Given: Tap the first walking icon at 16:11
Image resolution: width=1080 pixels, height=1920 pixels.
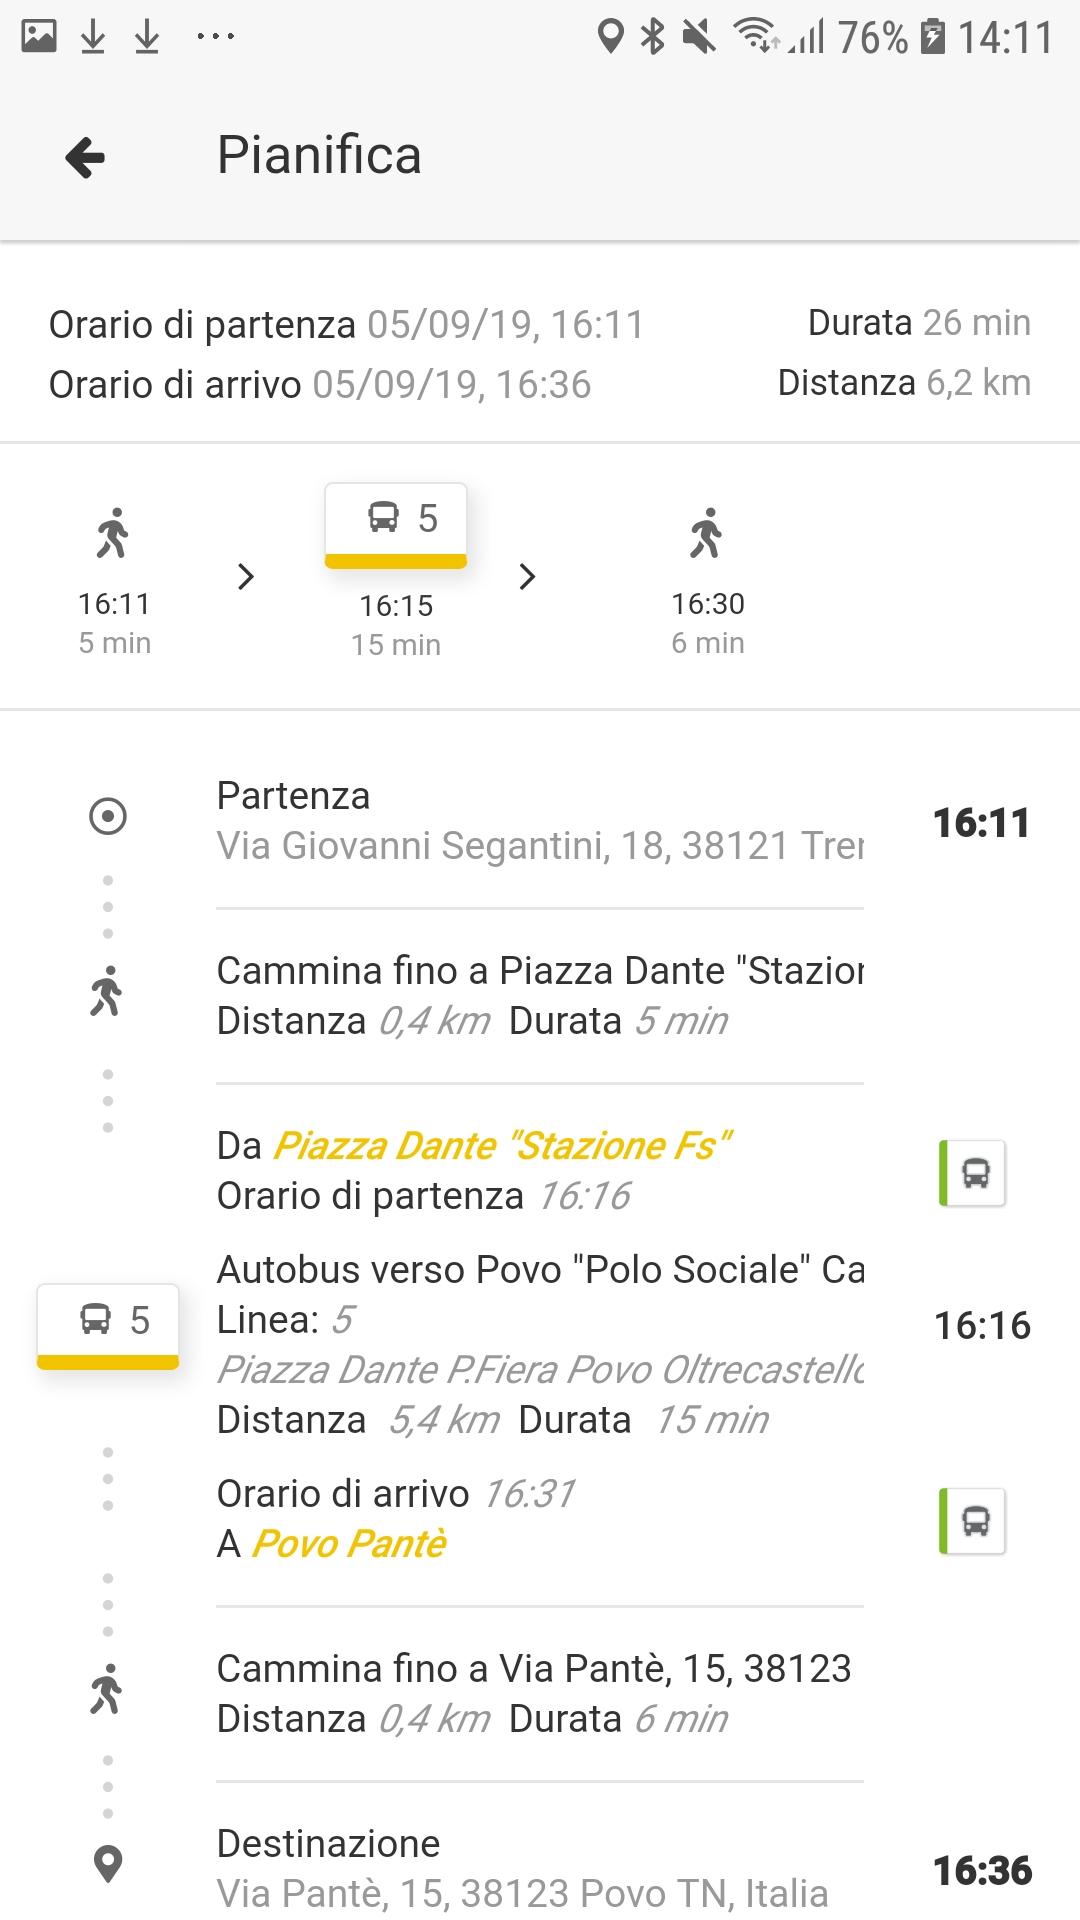Looking at the screenshot, I should click(113, 532).
